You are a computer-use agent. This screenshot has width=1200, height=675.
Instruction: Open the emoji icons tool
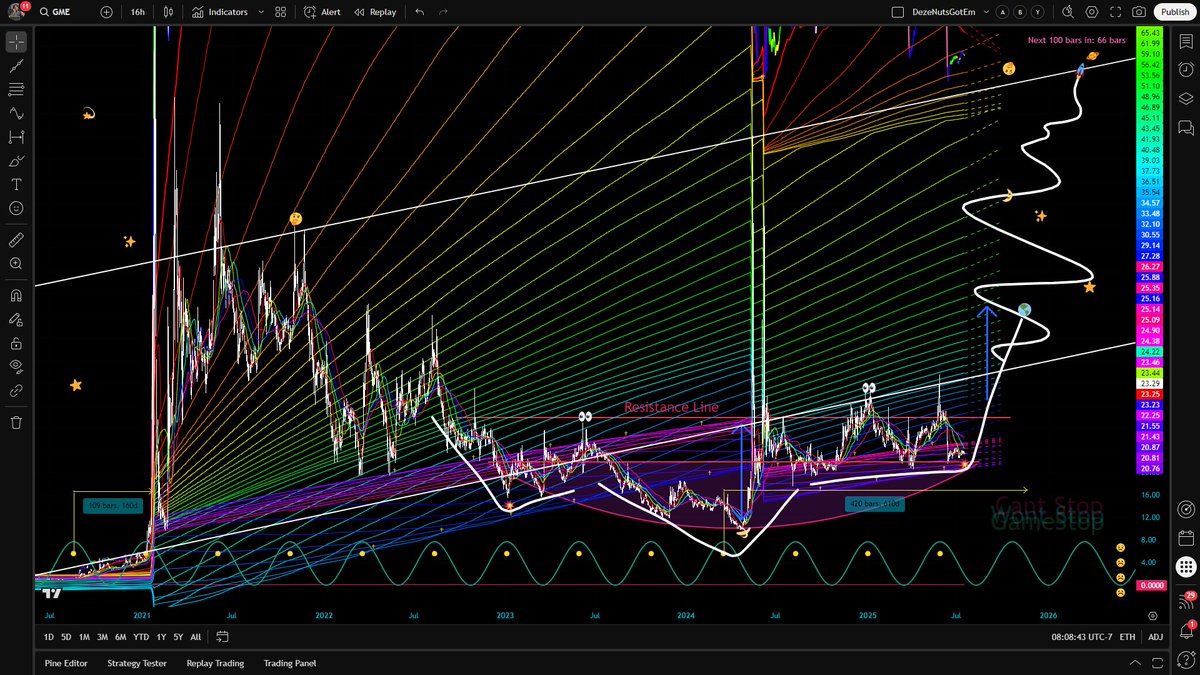click(x=16, y=208)
